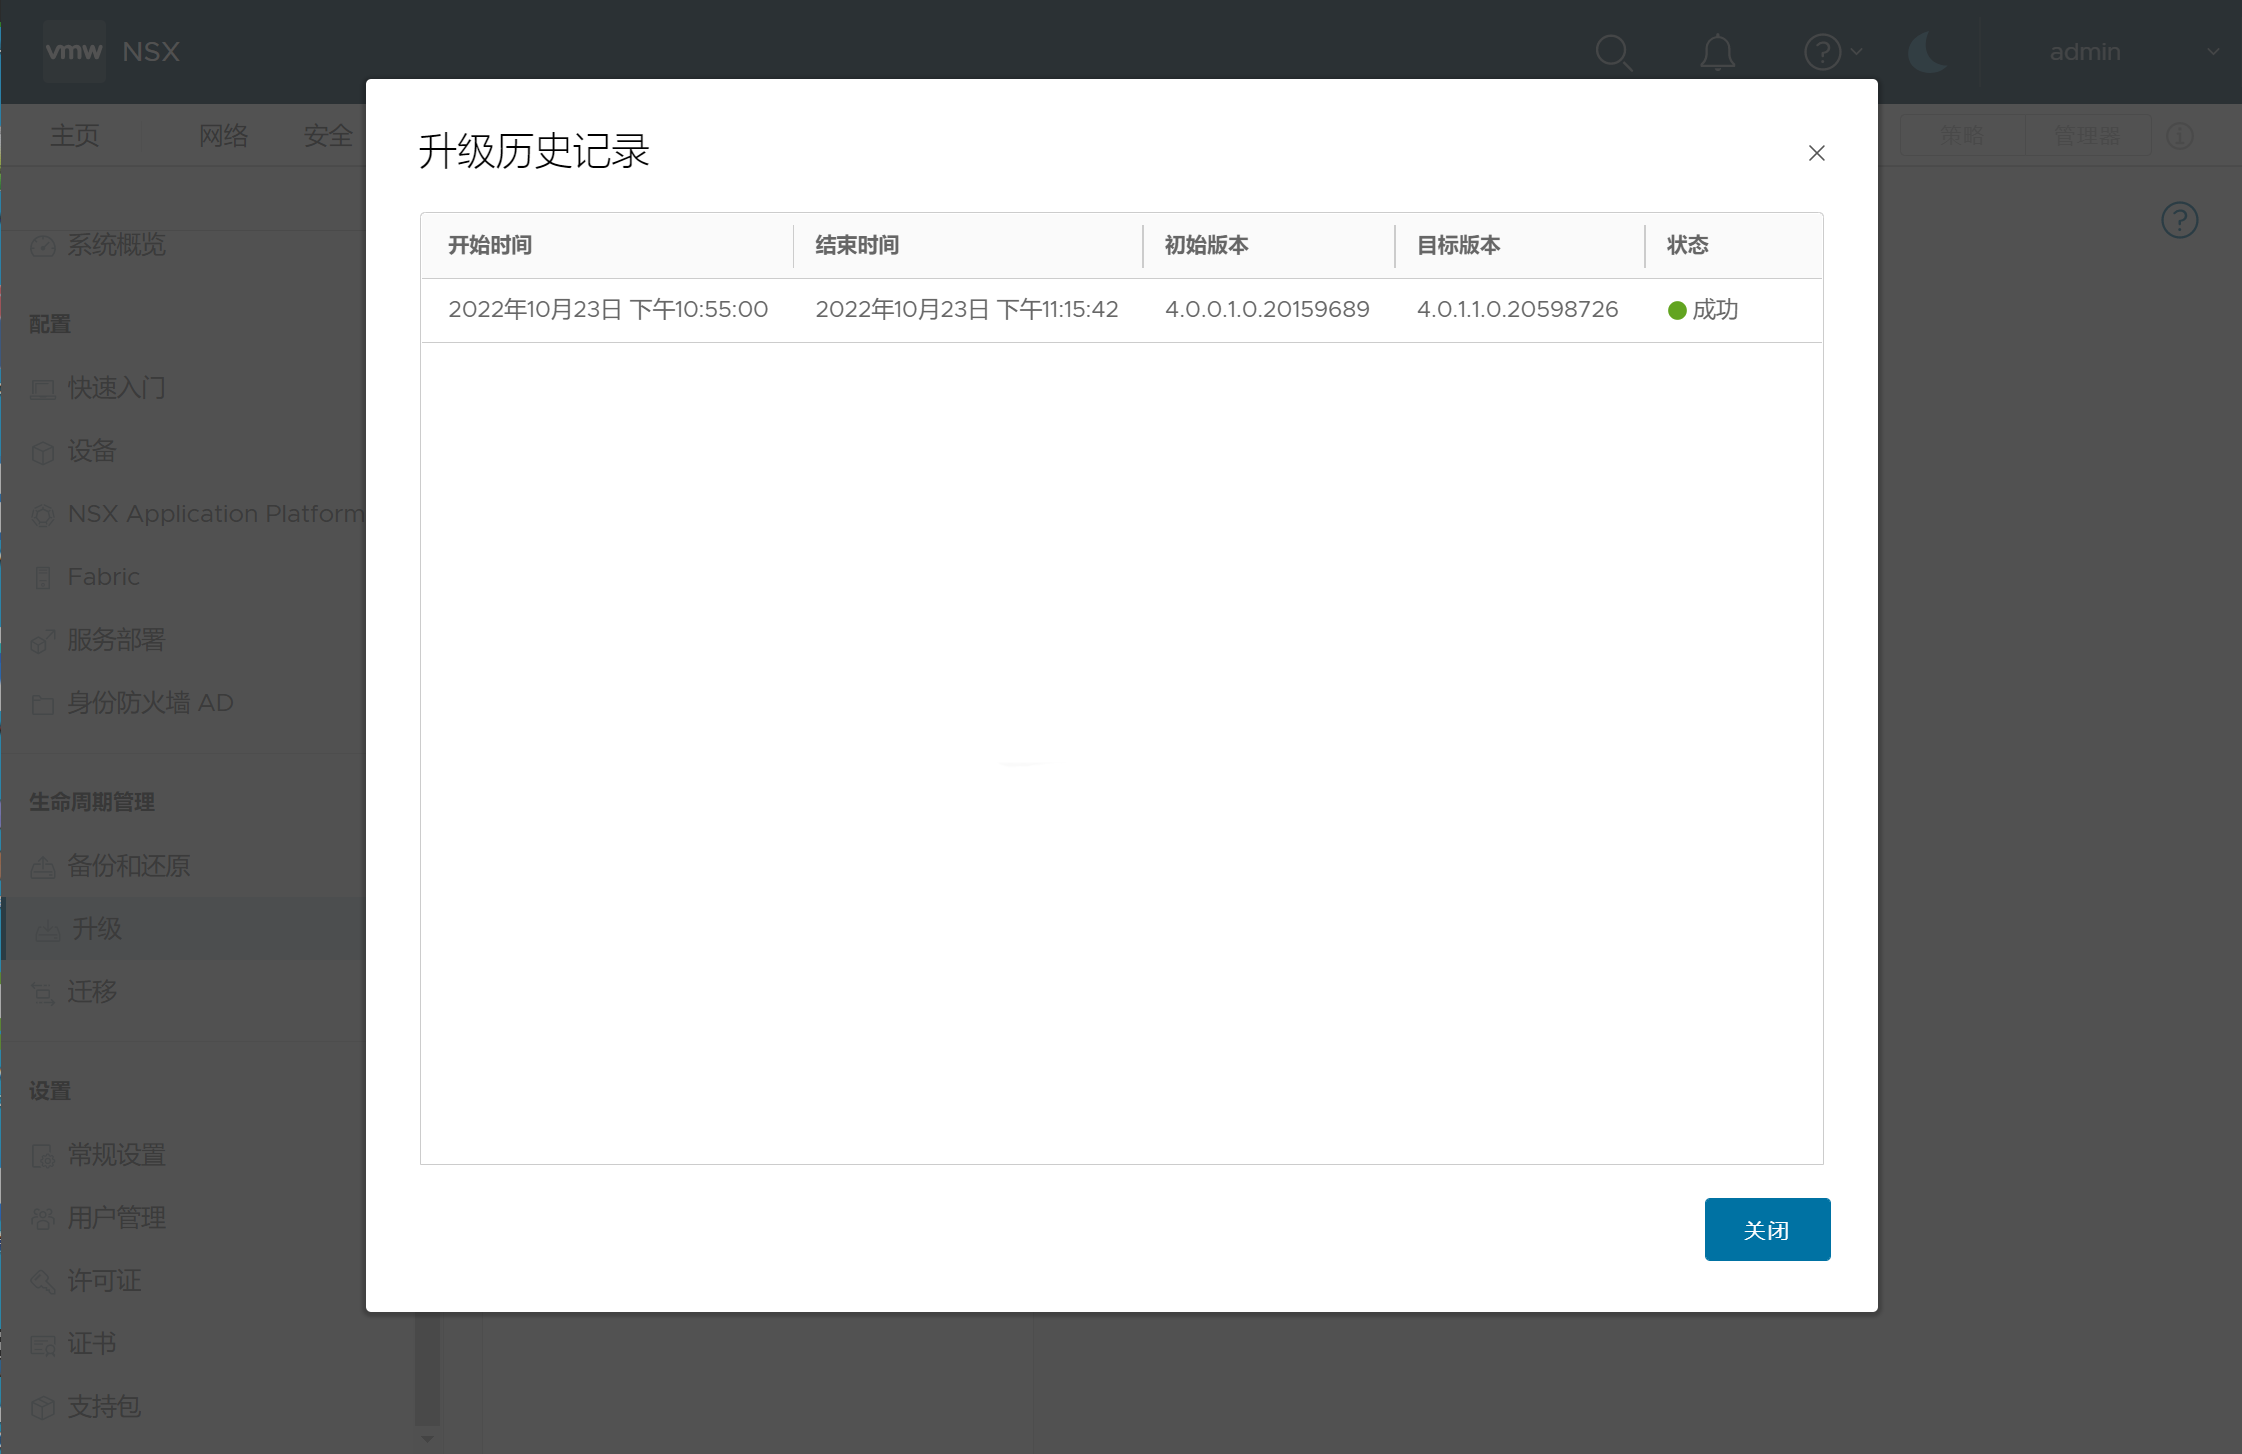Click the 迁移 icon in sidebar
This screenshot has width=2242, height=1454.
[42, 993]
